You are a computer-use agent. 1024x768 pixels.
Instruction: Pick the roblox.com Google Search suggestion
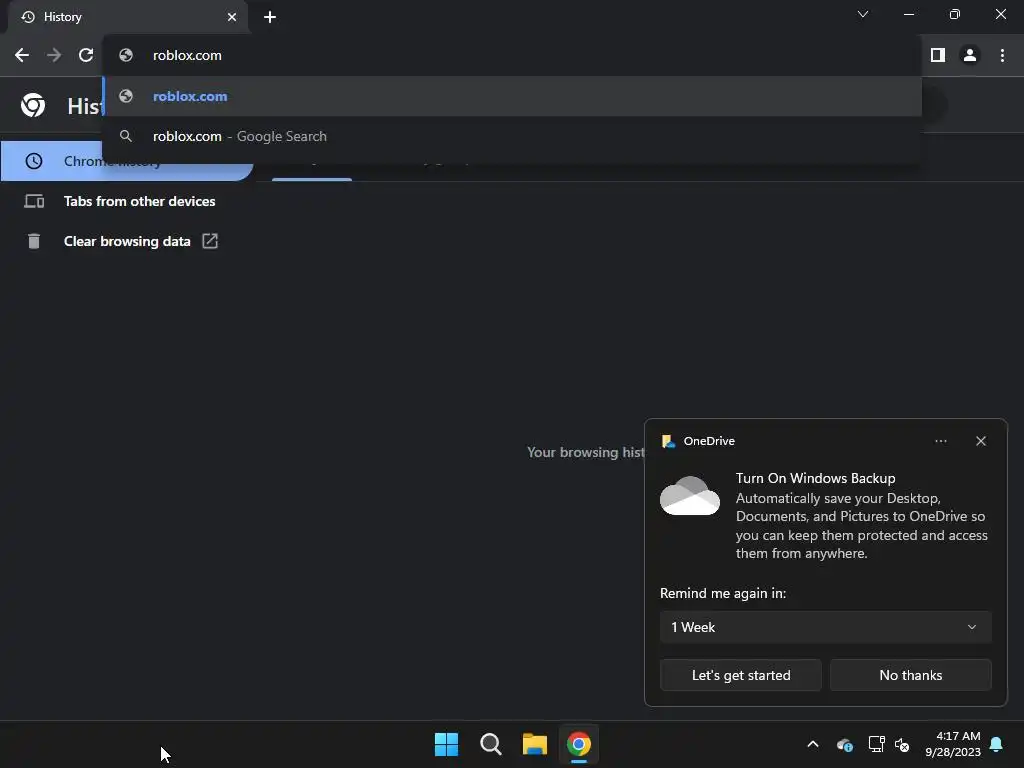(x=513, y=136)
